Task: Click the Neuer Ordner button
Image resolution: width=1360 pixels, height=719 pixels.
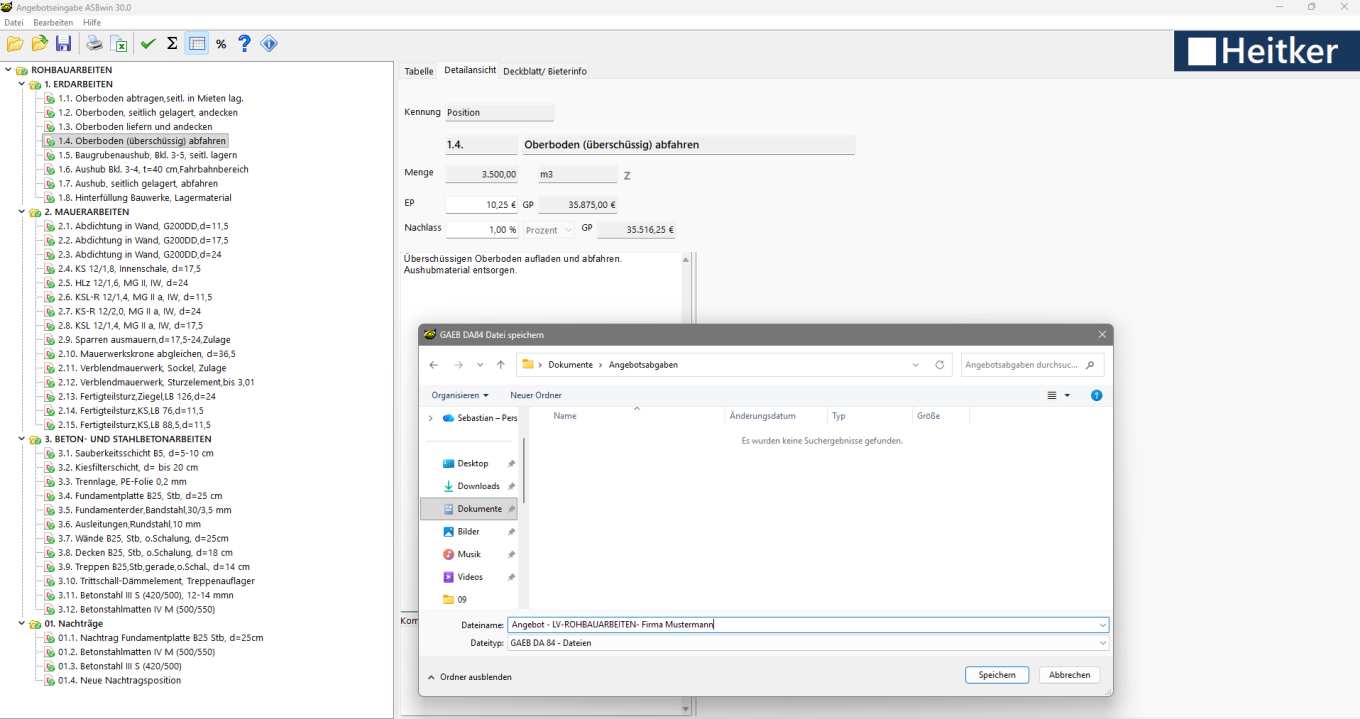Action: [536, 395]
